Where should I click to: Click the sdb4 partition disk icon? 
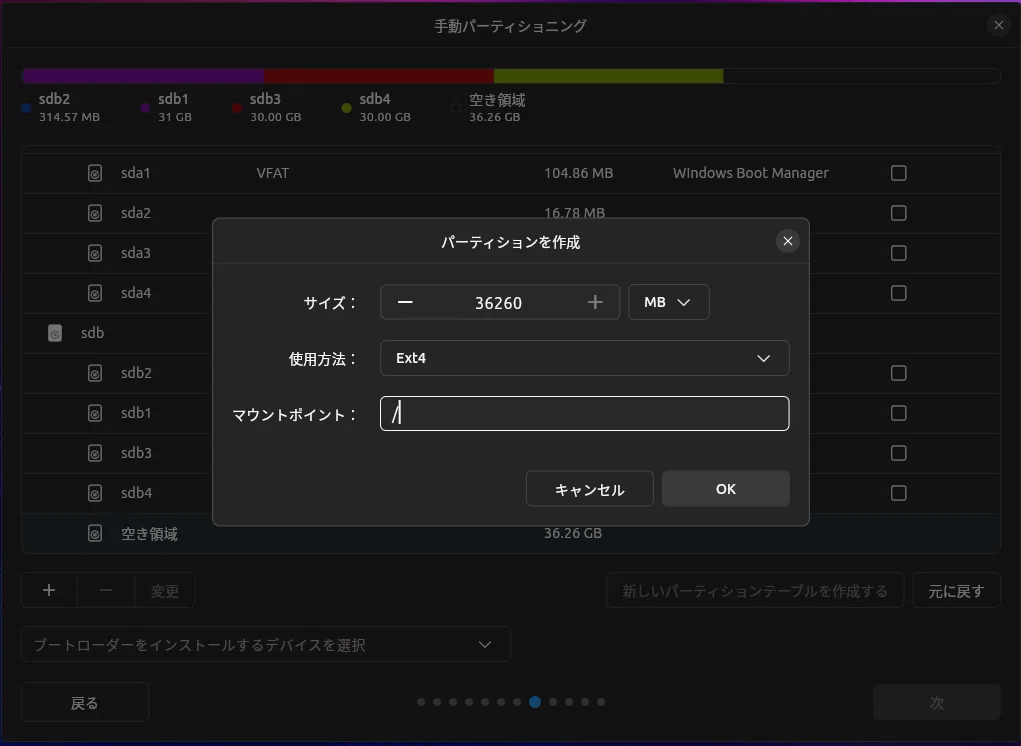tap(95, 493)
